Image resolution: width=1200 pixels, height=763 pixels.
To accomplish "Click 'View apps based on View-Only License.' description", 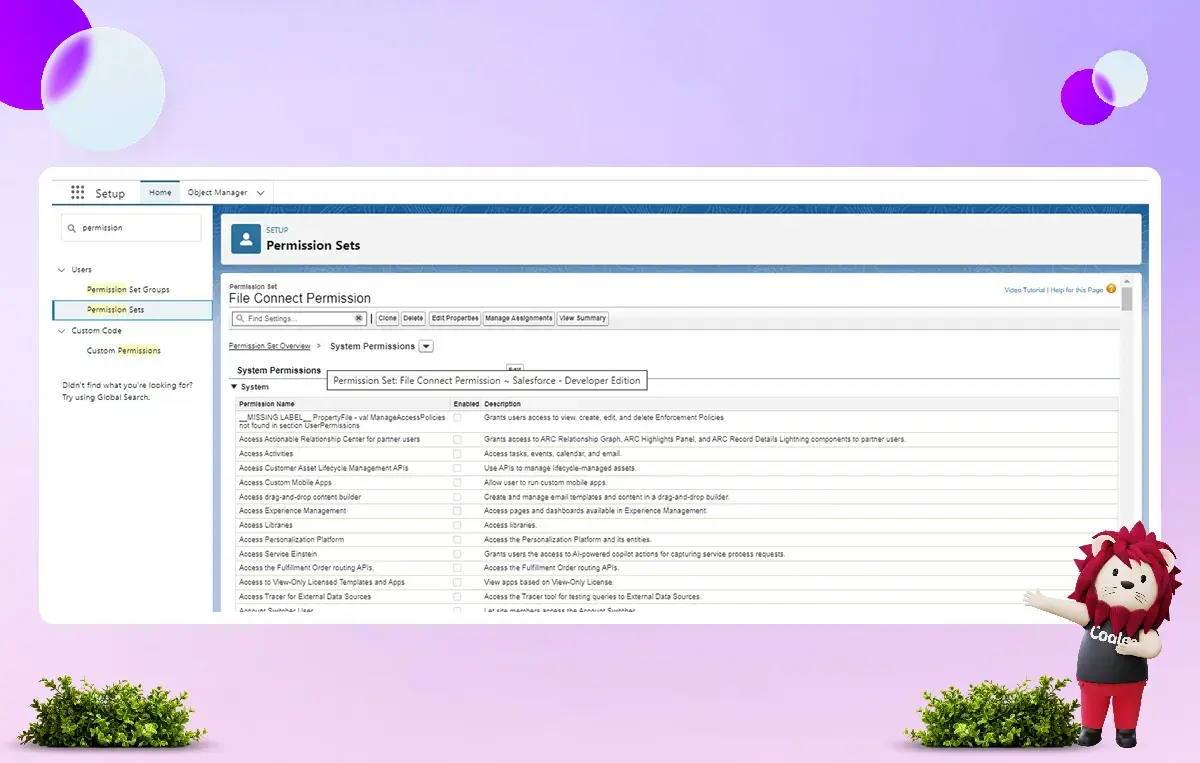I will point(549,582).
